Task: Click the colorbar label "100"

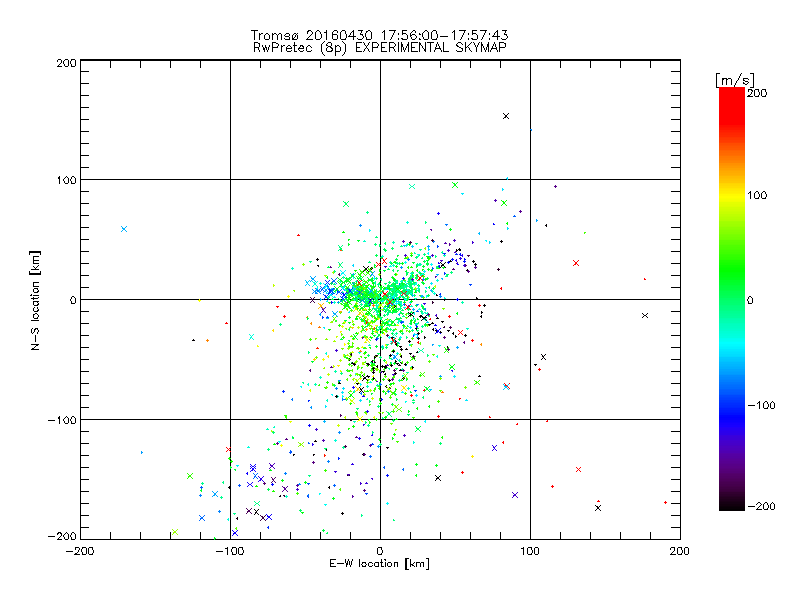Action: click(757, 195)
